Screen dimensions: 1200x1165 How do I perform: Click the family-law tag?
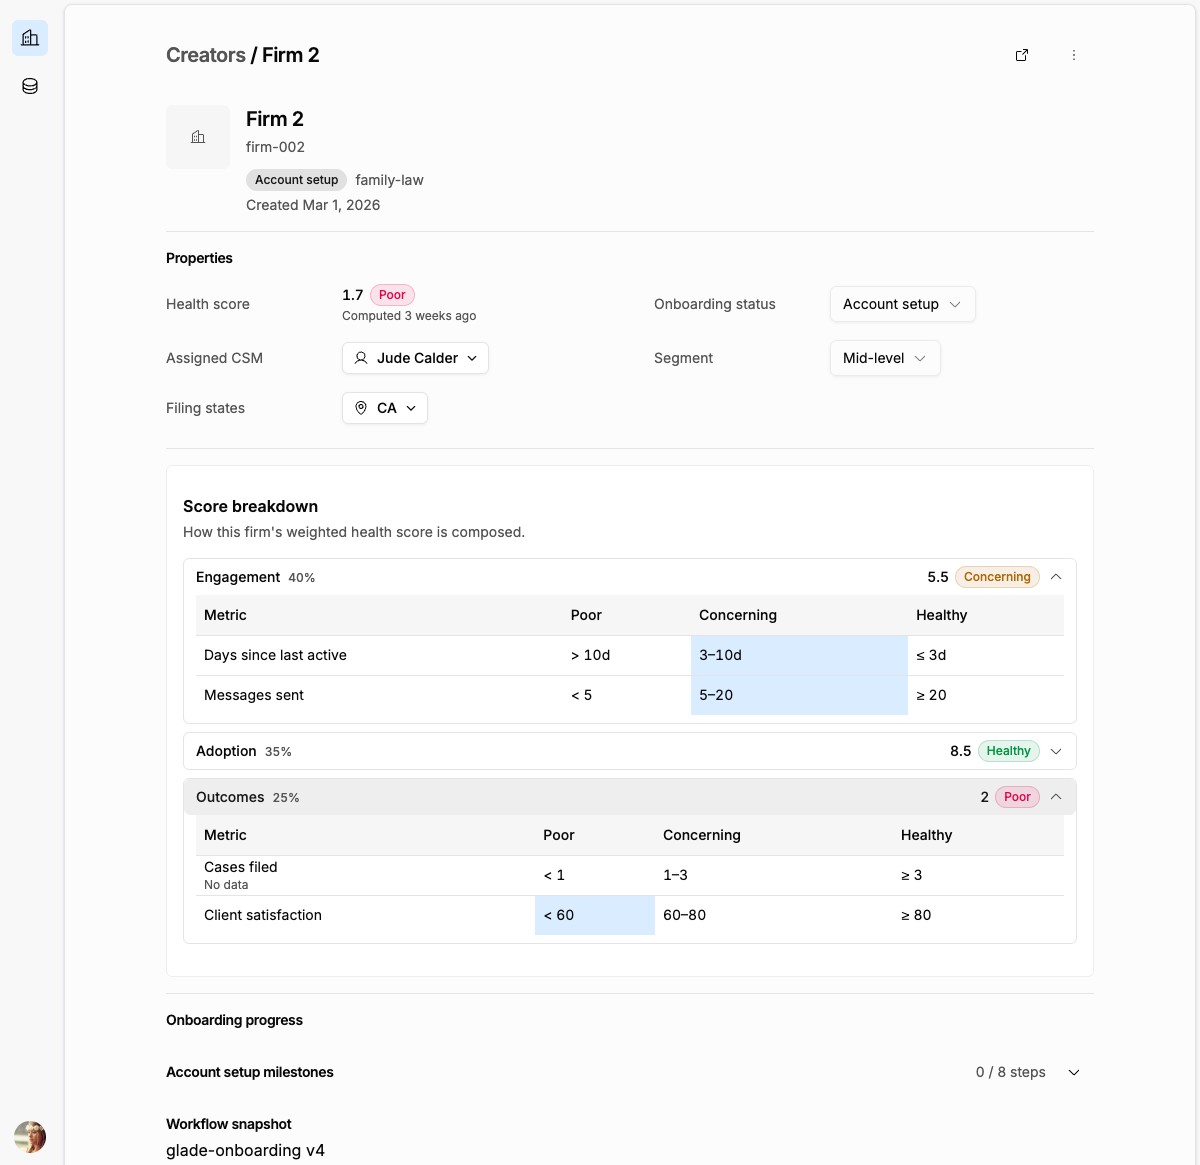tap(389, 180)
